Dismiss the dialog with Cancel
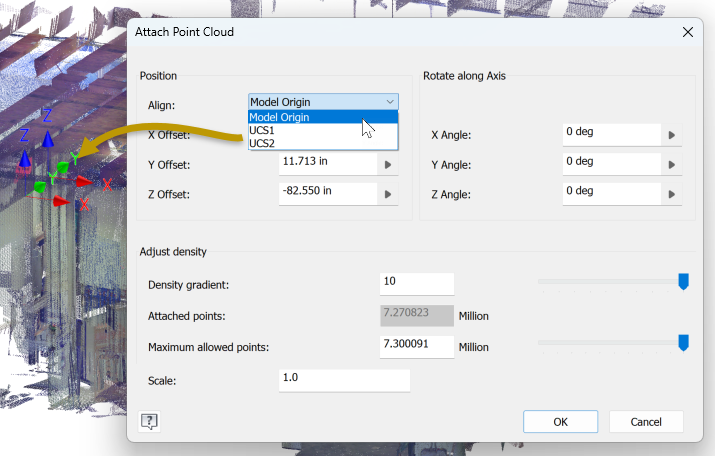This screenshot has width=715, height=456. (x=646, y=422)
